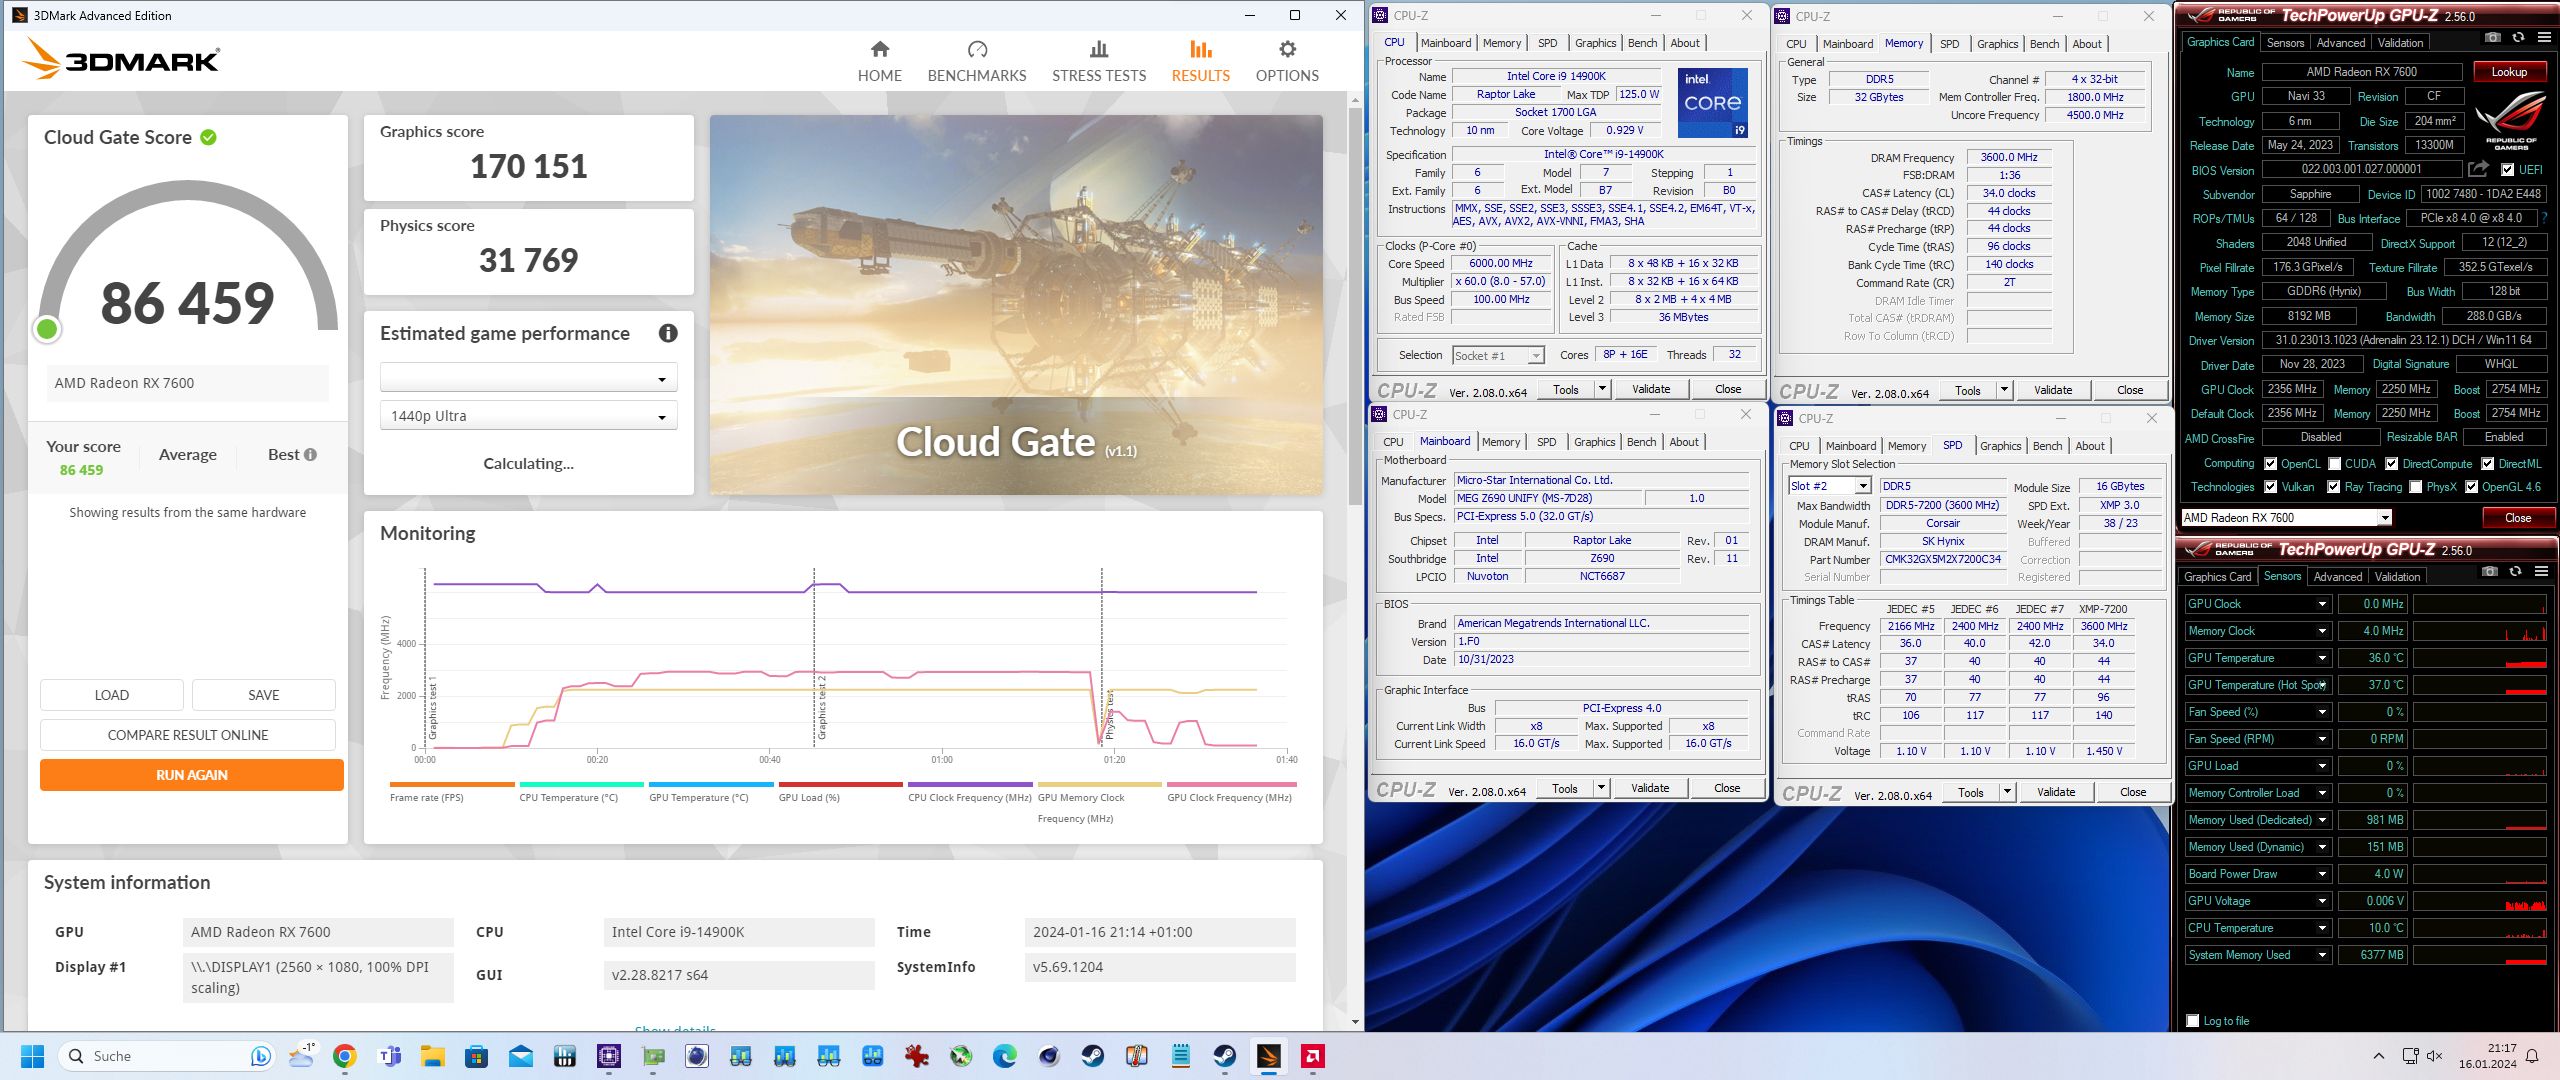Image resolution: width=2560 pixels, height=1080 pixels.
Task: Toggle the DirectCompute checkbox in GPU-Z
Action: click(2392, 464)
